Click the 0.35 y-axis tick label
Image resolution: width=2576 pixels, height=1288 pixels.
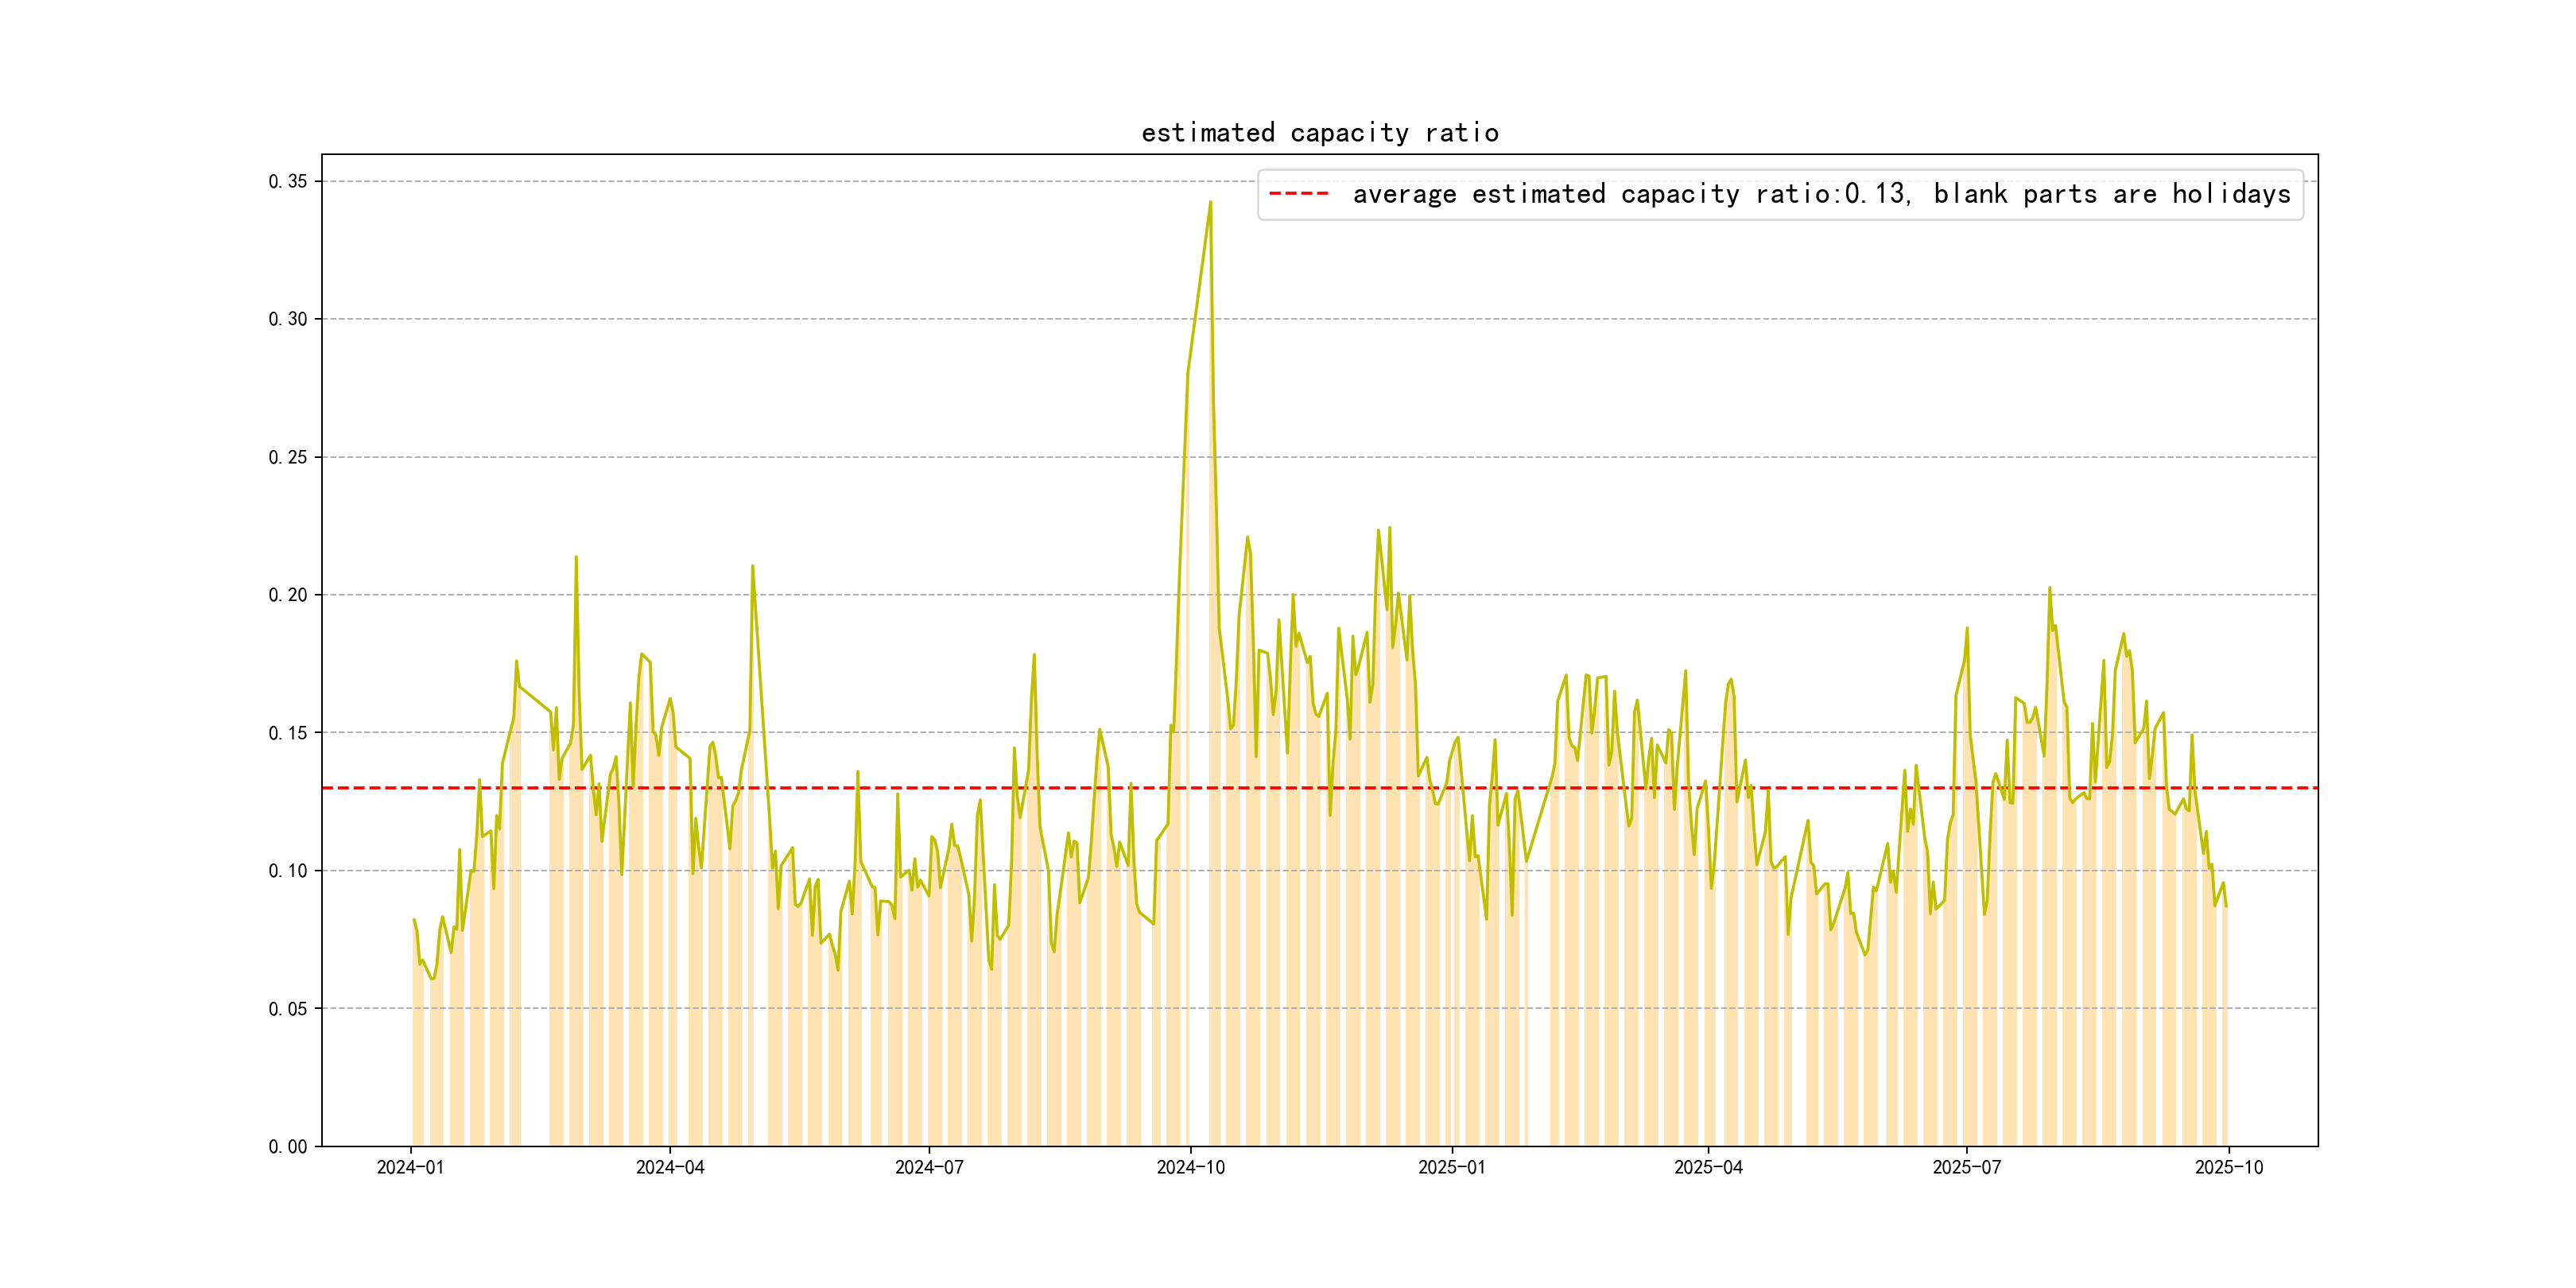(x=288, y=181)
